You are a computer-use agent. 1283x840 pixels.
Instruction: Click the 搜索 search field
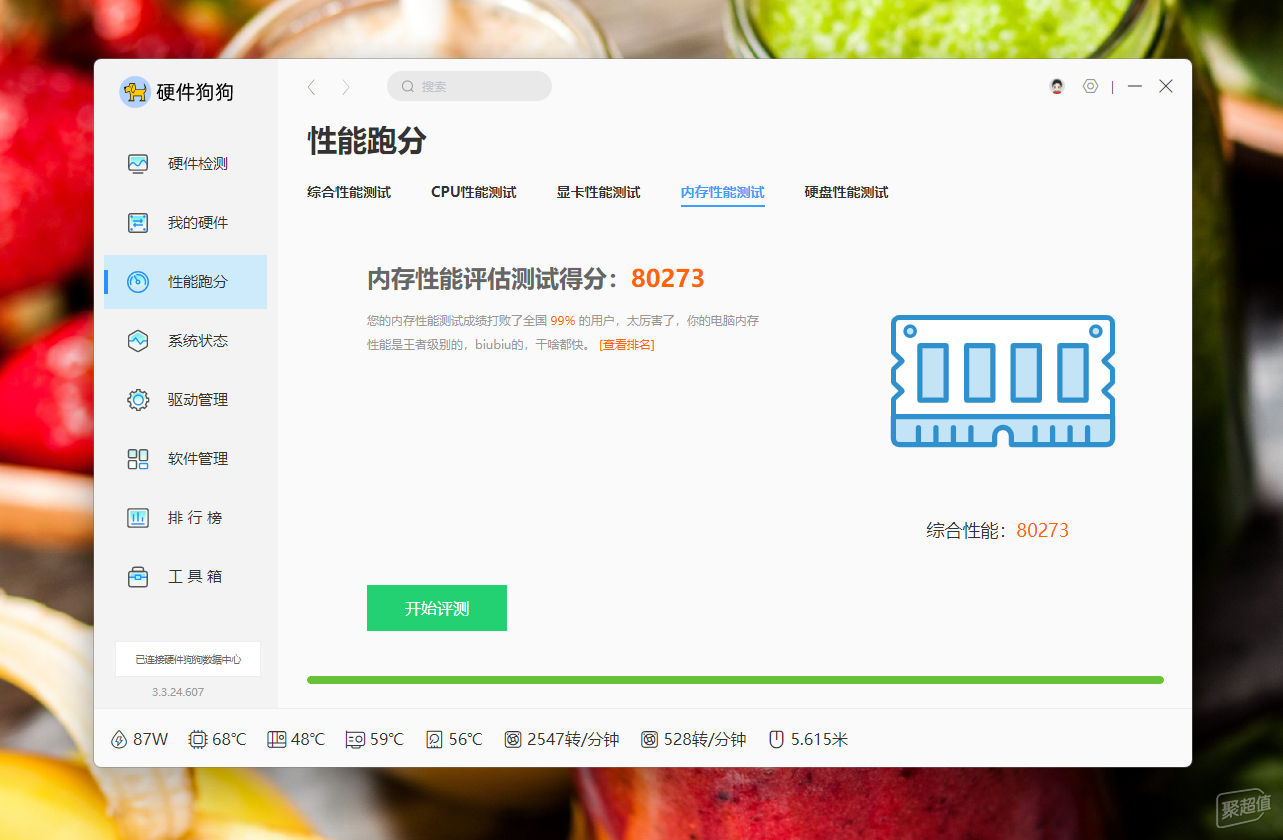pyautogui.click(x=469, y=86)
